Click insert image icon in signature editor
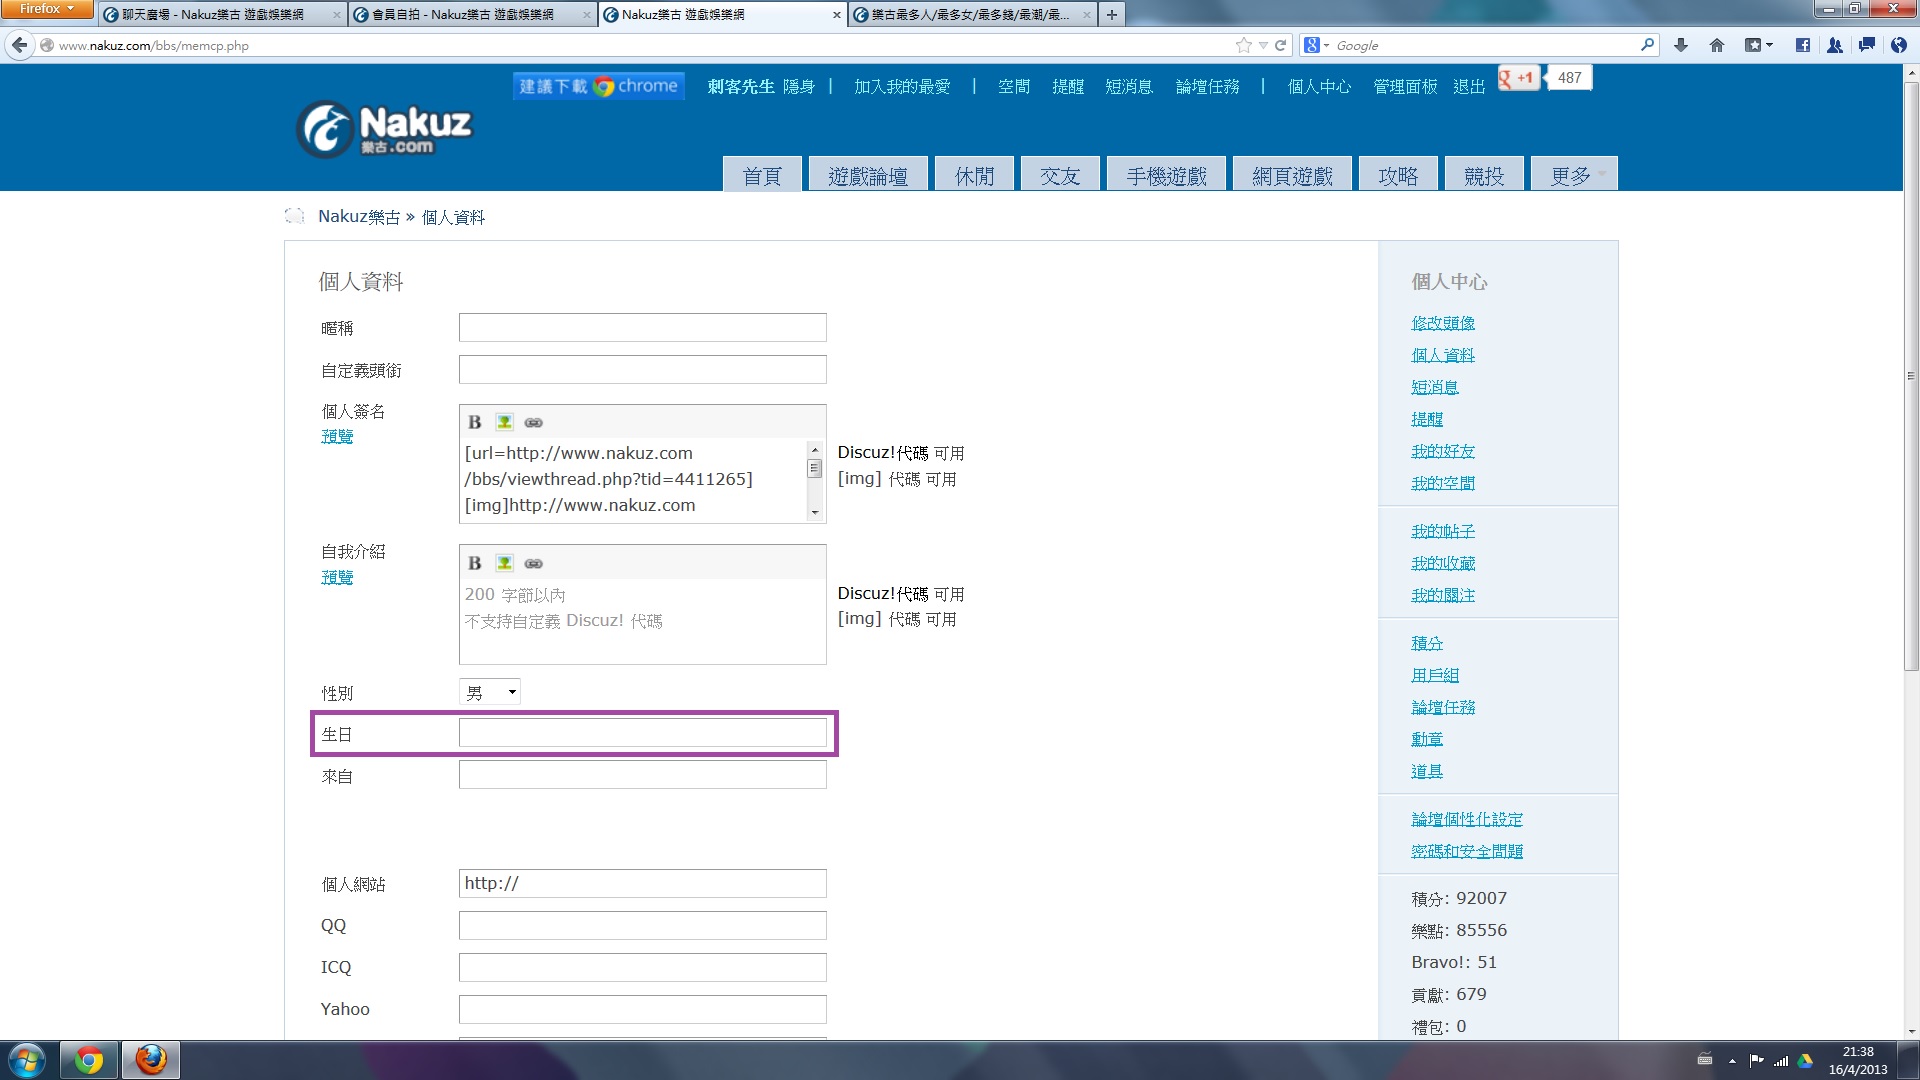Viewport: 1920px width, 1080px height. (x=504, y=422)
